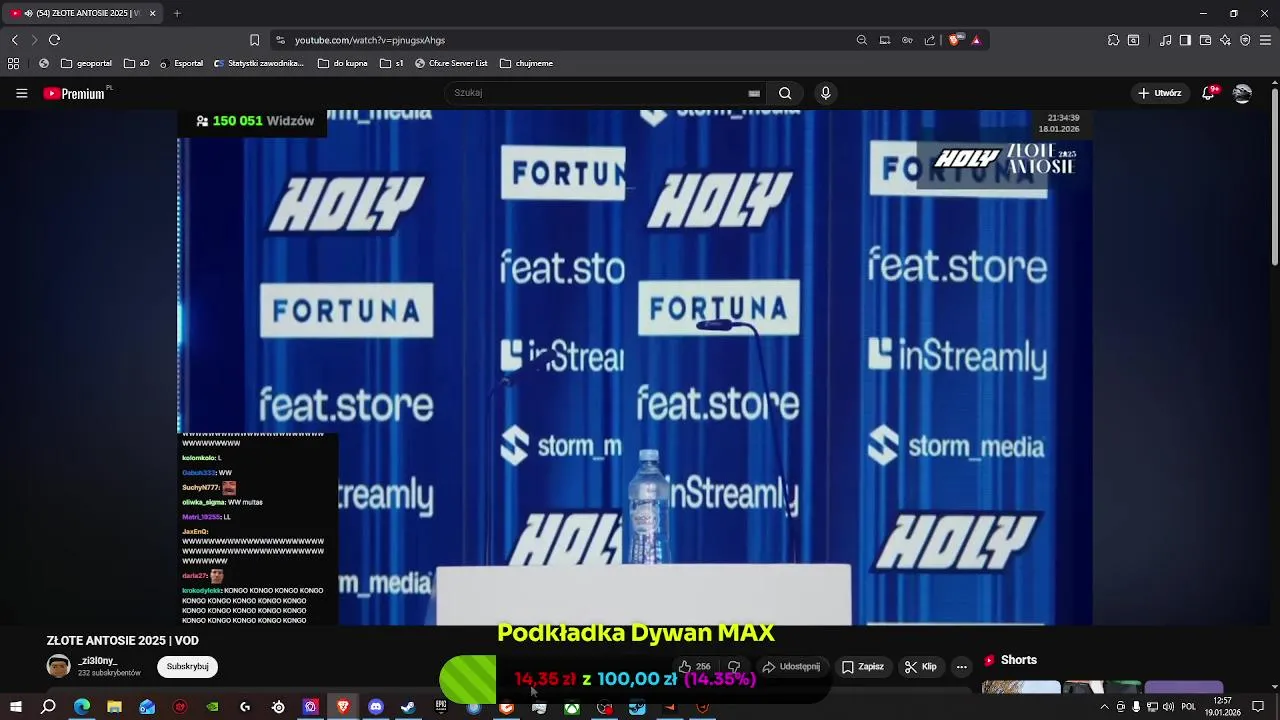Open Epic Games Launcher from taskbar

[441, 707]
